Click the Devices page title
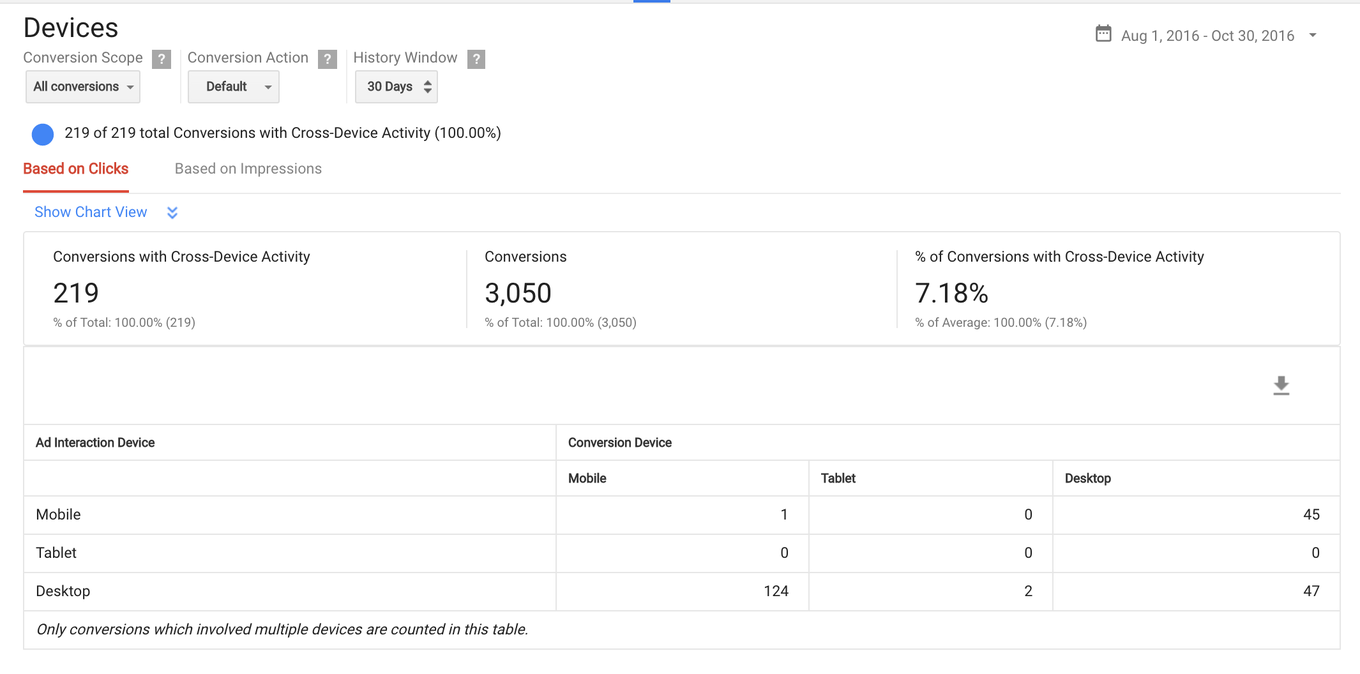 tap(70, 27)
